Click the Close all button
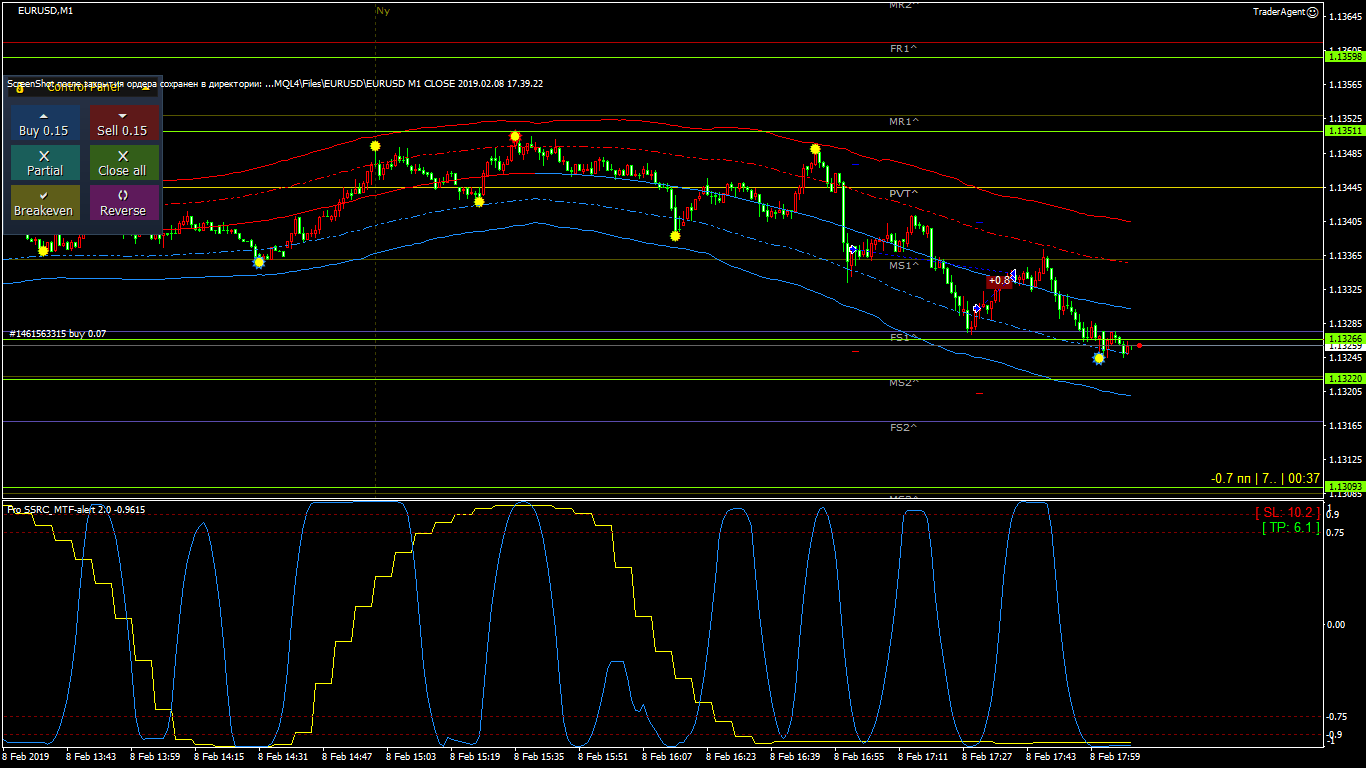The image size is (1366, 768). click(124, 163)
